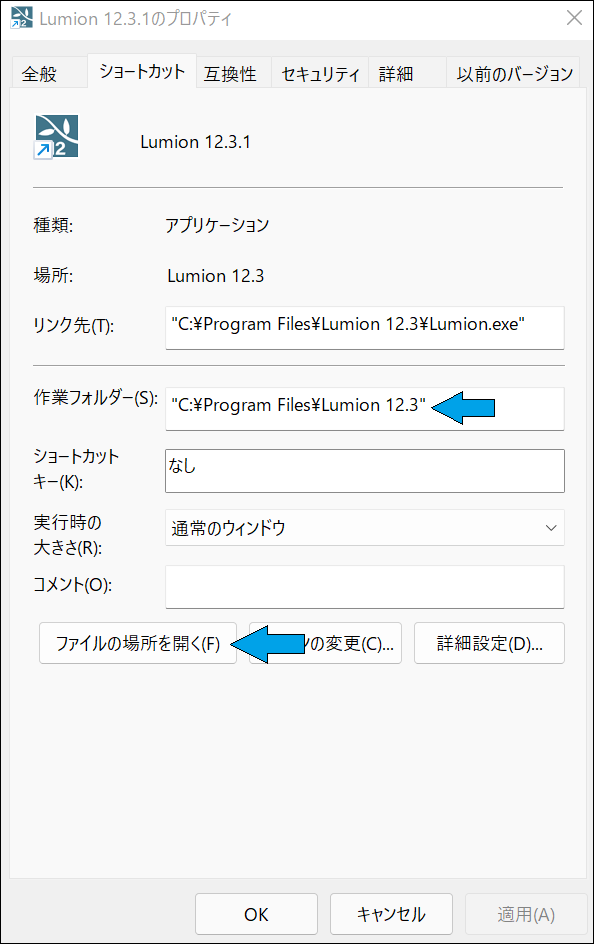Expand the 実行時の大きさ dropdown

point(365,528)
